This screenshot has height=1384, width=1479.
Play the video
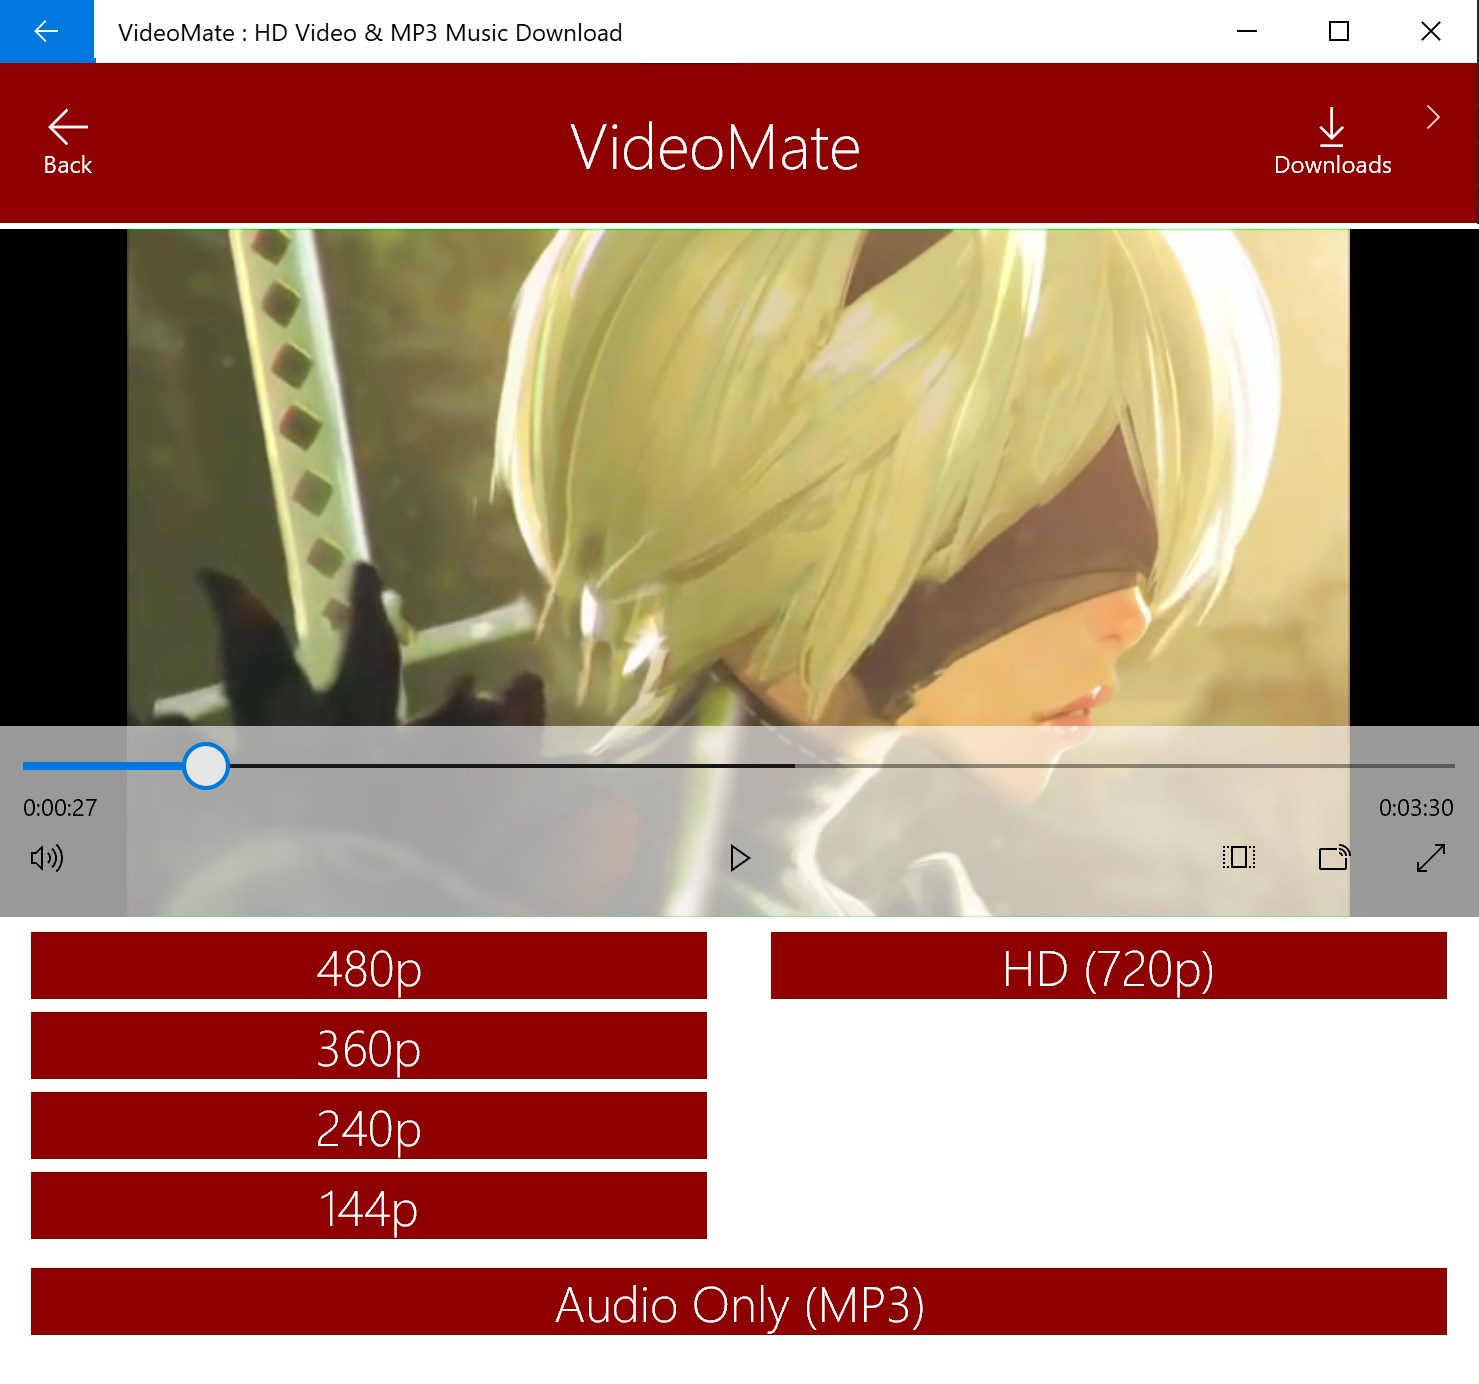(x=740, y=858)
